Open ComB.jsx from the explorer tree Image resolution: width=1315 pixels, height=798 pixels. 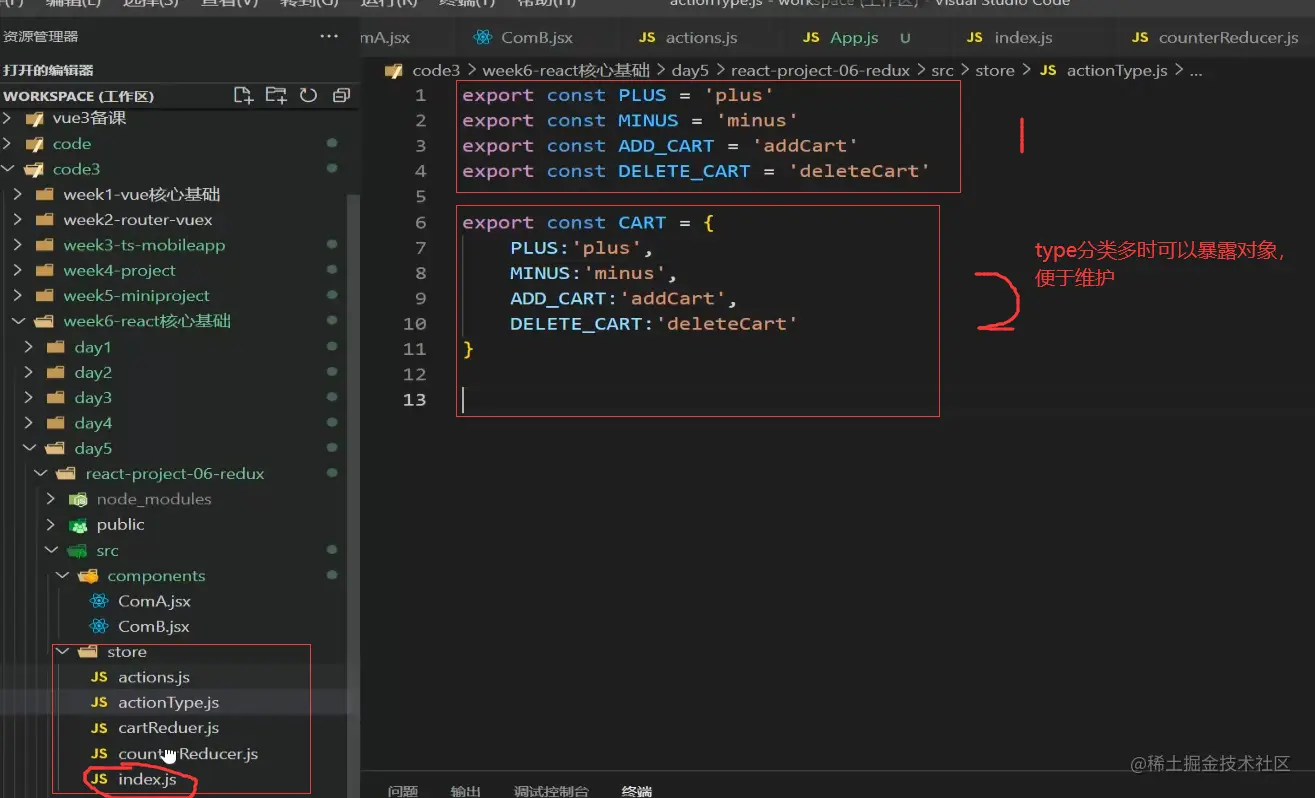coord(154,627)
